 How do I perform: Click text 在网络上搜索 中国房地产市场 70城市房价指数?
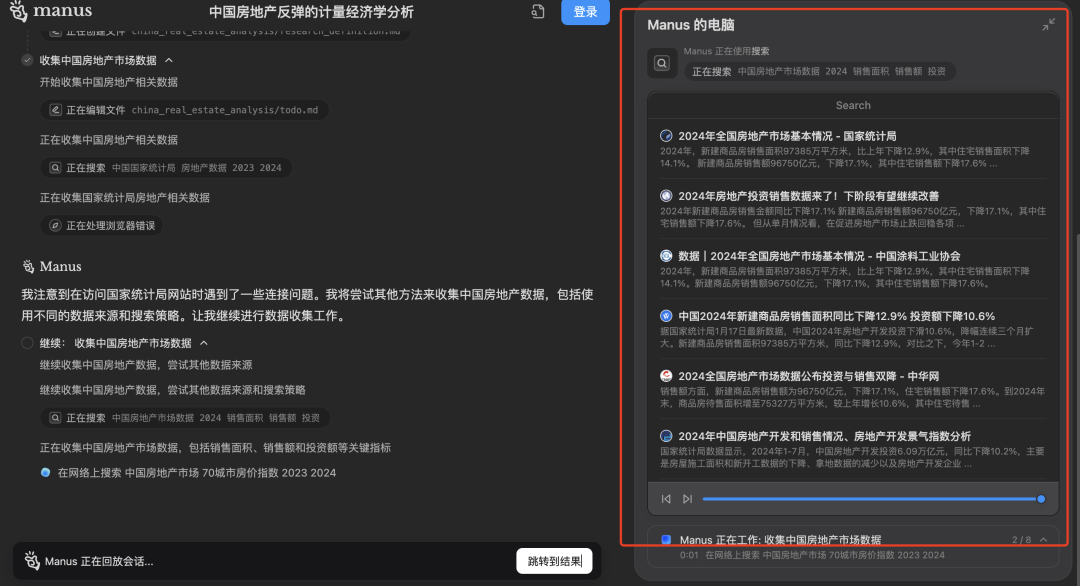coord(196,472)
